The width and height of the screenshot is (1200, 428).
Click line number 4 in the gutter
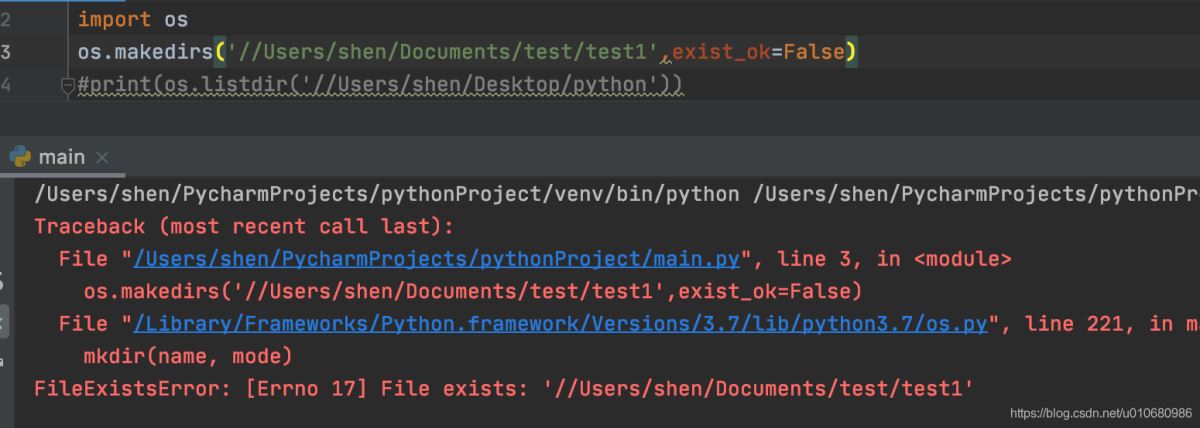point(6,85)
